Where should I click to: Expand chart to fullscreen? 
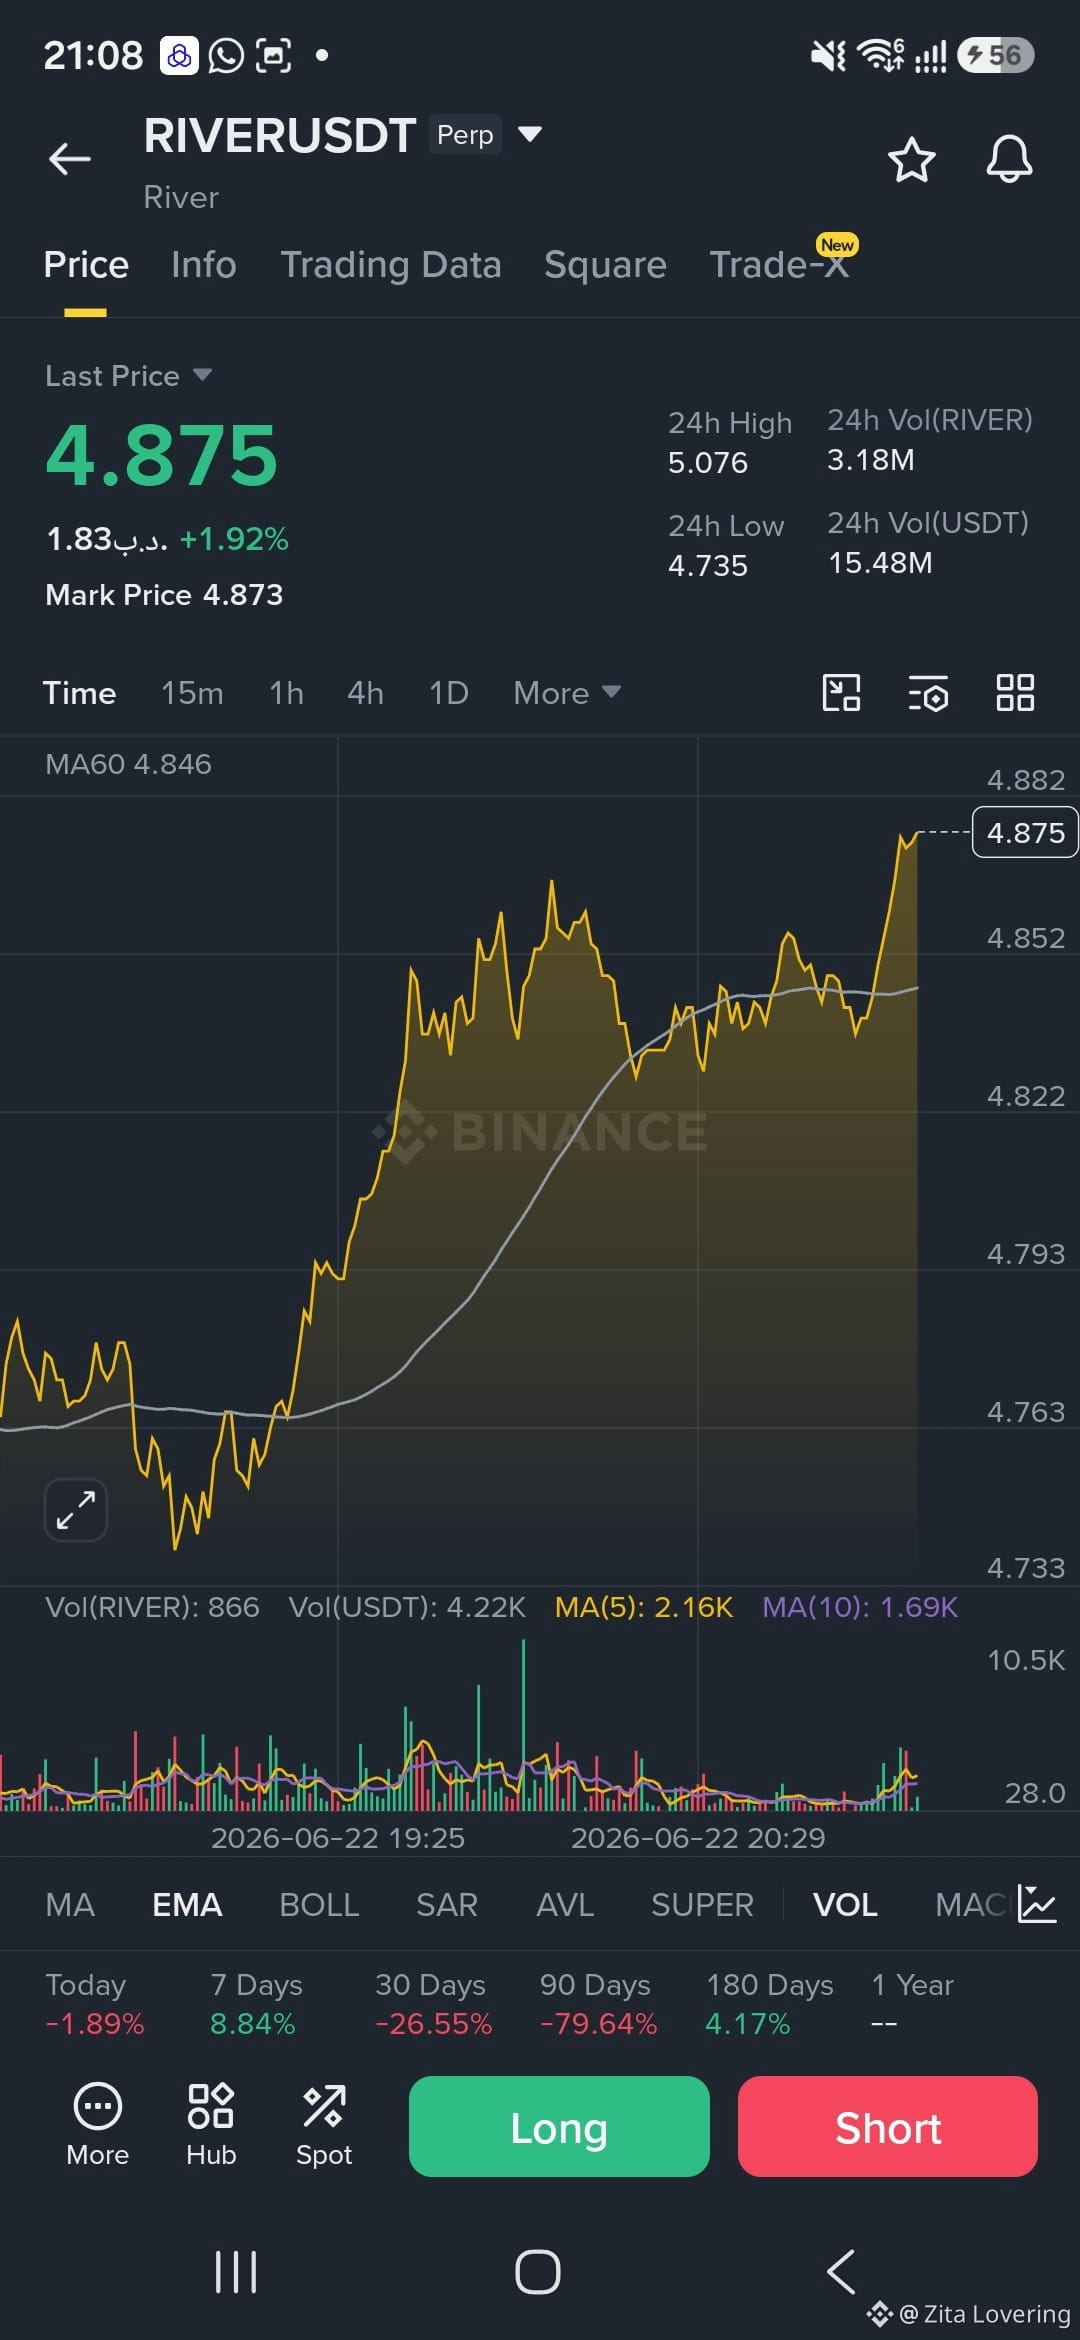[x=76, y=1509]
